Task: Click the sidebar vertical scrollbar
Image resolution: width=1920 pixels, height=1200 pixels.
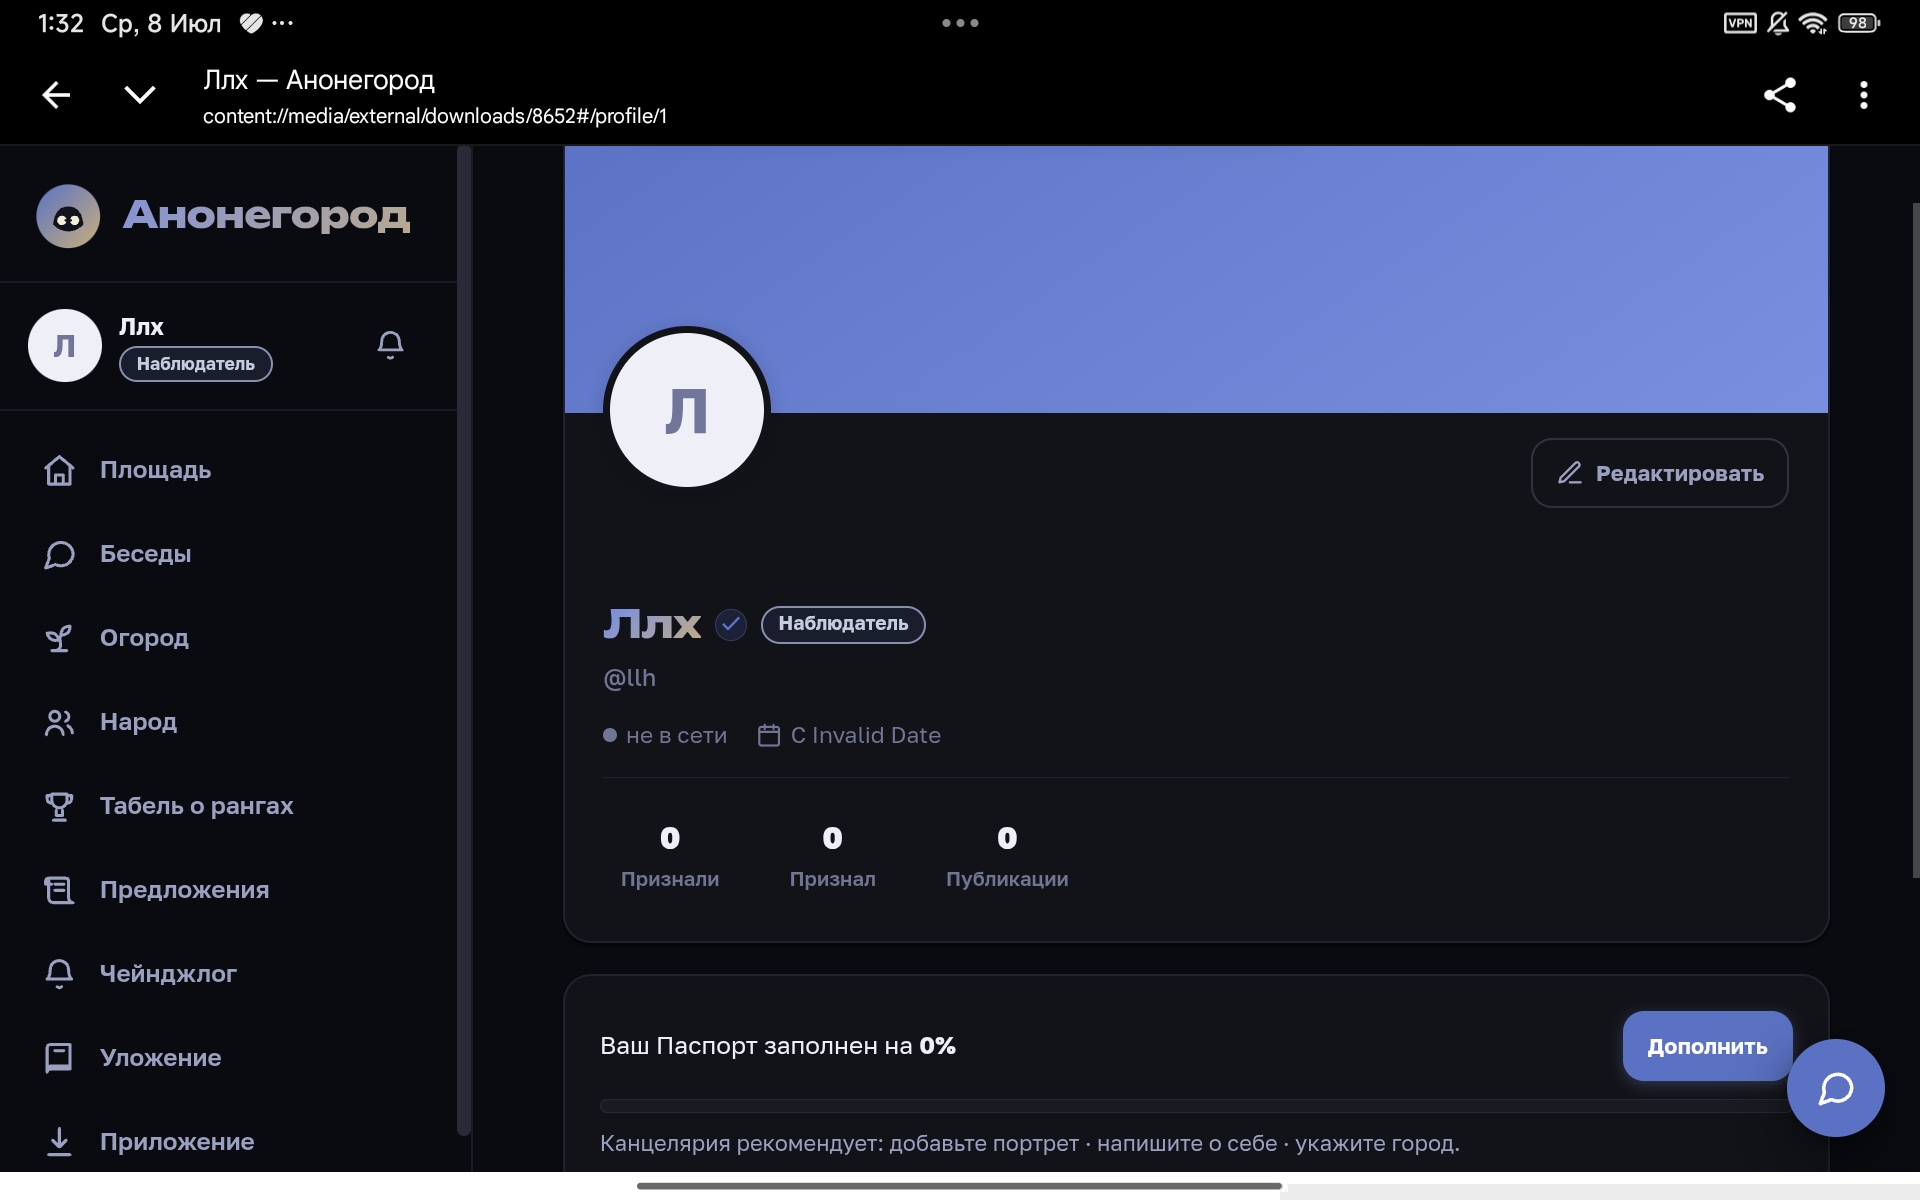Action: tap(464, 640)
